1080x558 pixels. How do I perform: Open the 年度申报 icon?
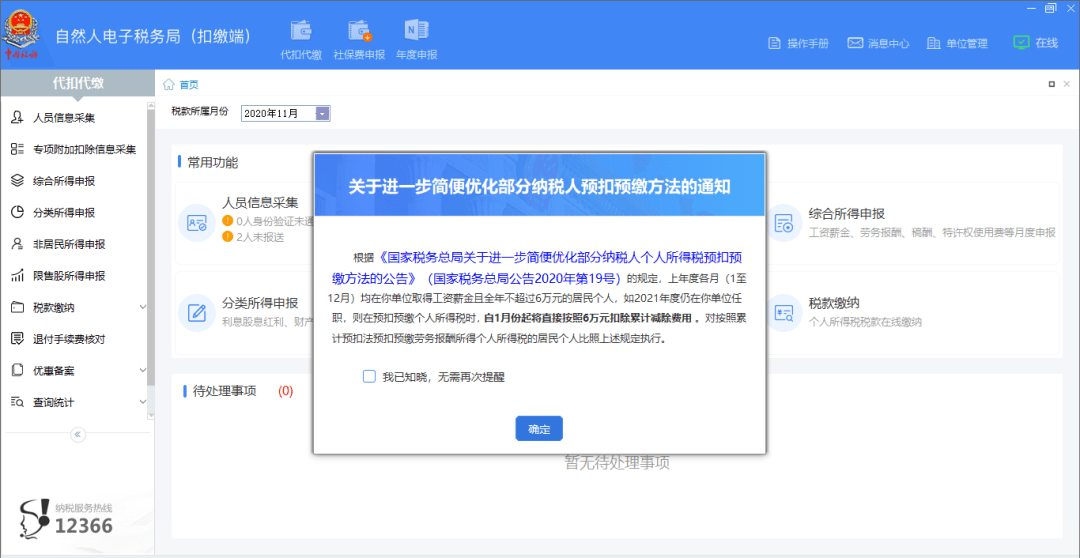point(417,31)
